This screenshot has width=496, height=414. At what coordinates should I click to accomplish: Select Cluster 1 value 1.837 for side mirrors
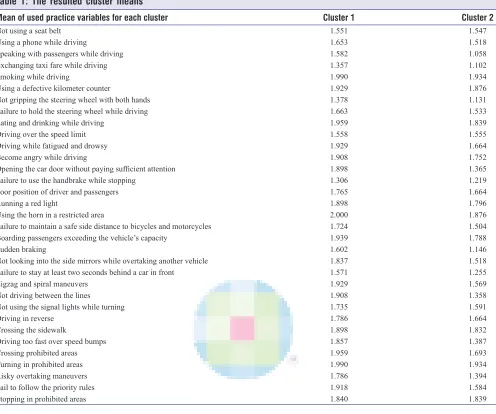[339, 261]
